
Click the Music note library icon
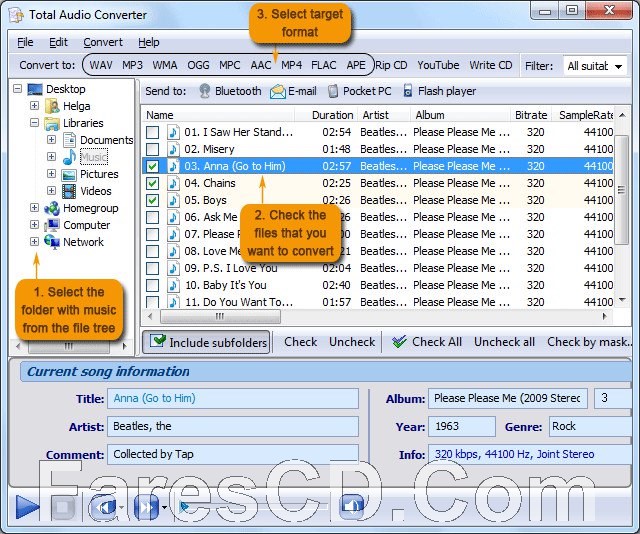[x=69, y=157]
